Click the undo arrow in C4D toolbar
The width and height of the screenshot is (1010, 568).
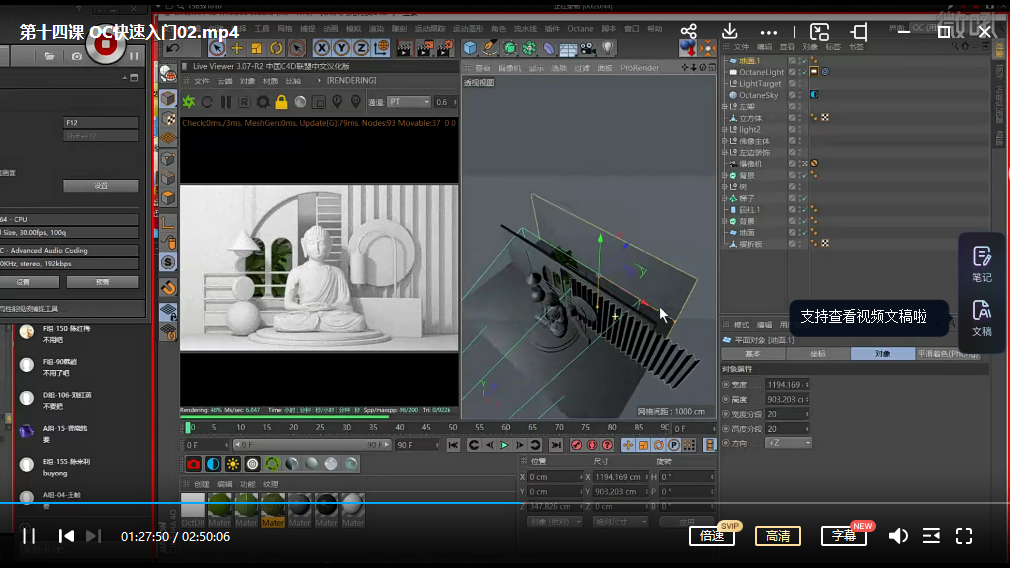pos(173,48)
